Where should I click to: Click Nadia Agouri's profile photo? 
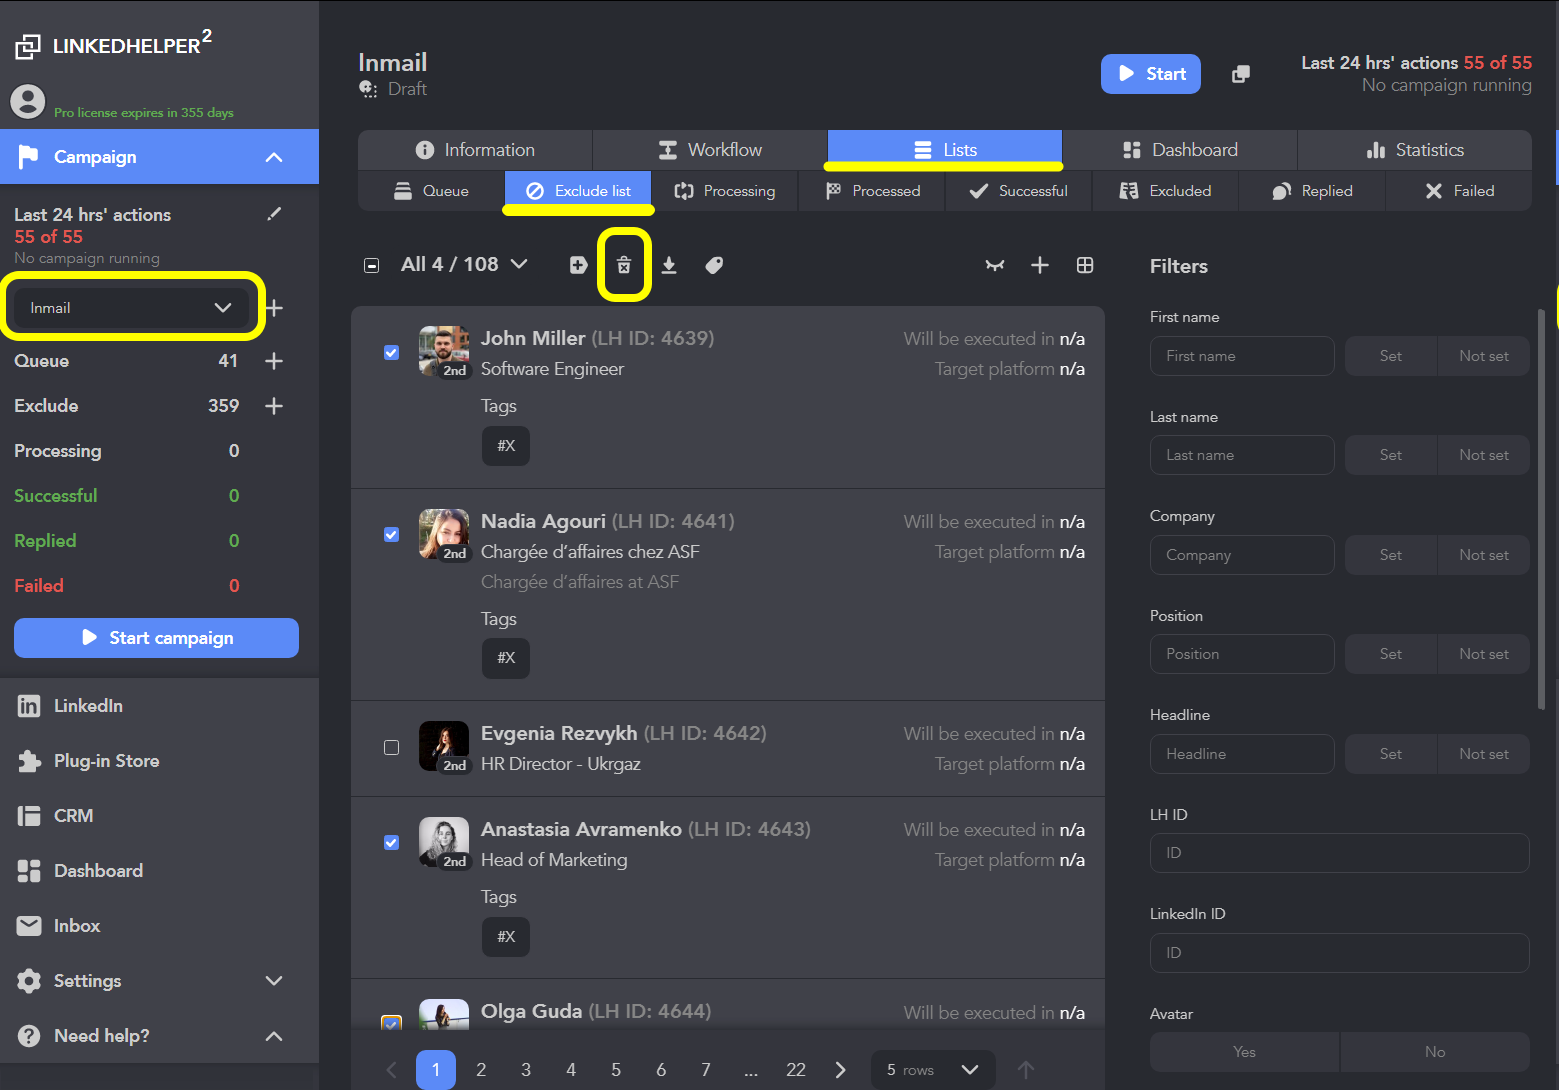[x=444, y=534]
